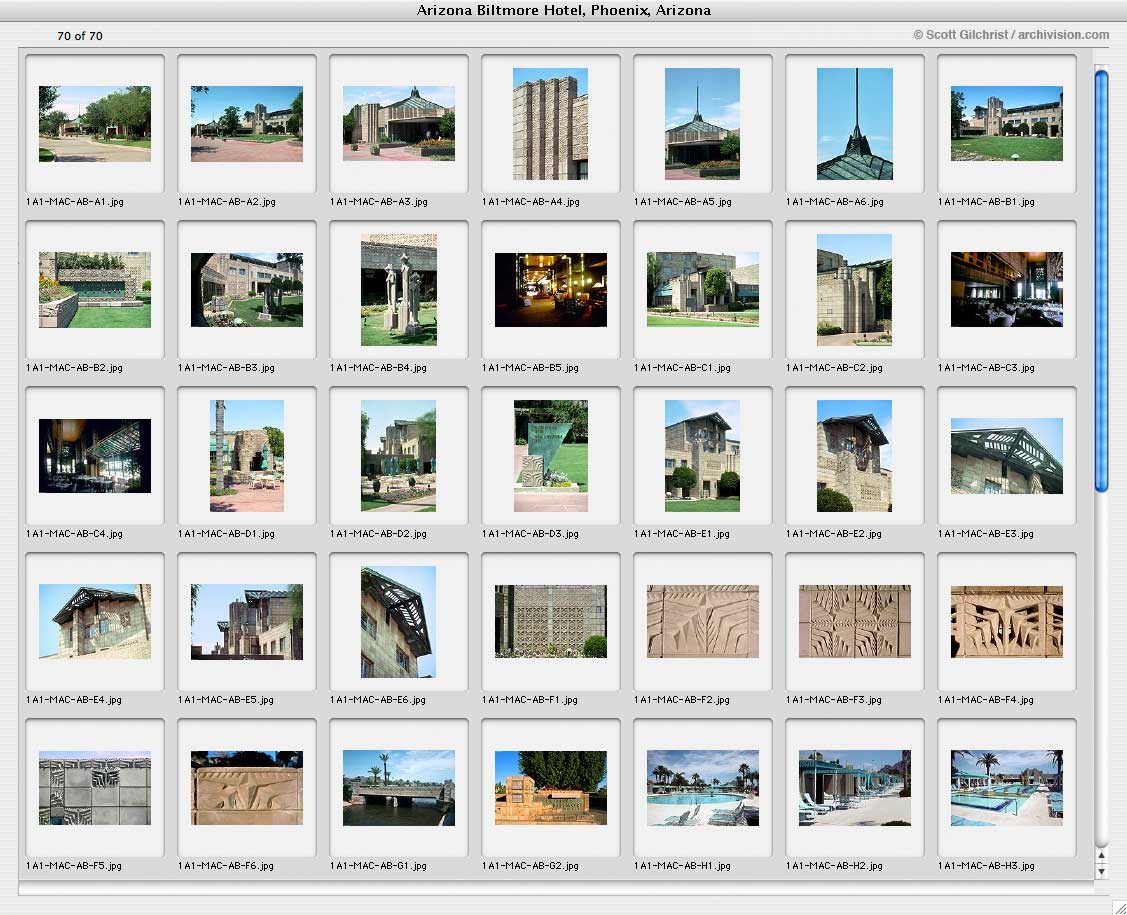Click filename label 1A1-MAC-AB-B5.jpg
Screen dimensions: 1127x915
click(x=530, y=368)
